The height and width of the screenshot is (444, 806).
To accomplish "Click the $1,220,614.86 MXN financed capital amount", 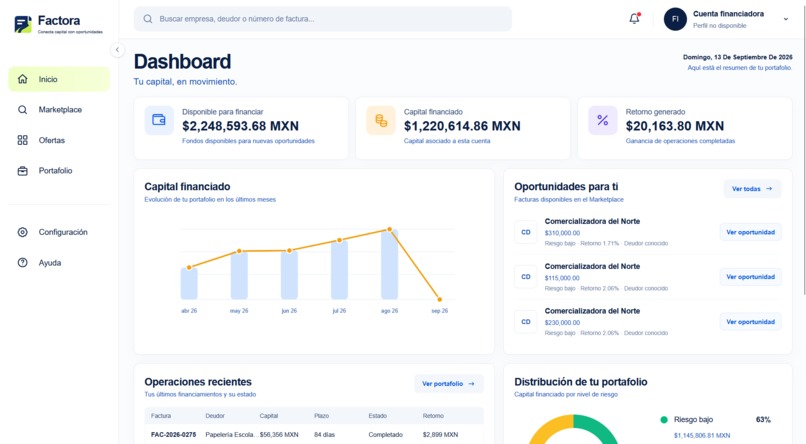I will tap(462, 126).
